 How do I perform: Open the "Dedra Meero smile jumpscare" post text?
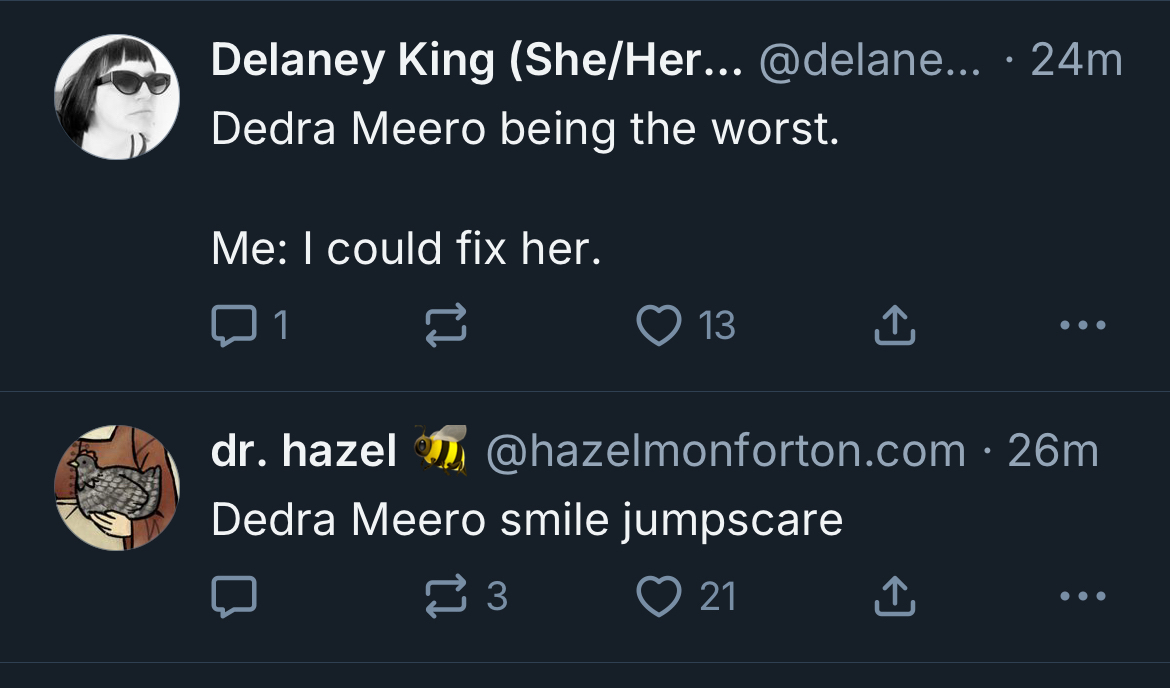point(527,520)
